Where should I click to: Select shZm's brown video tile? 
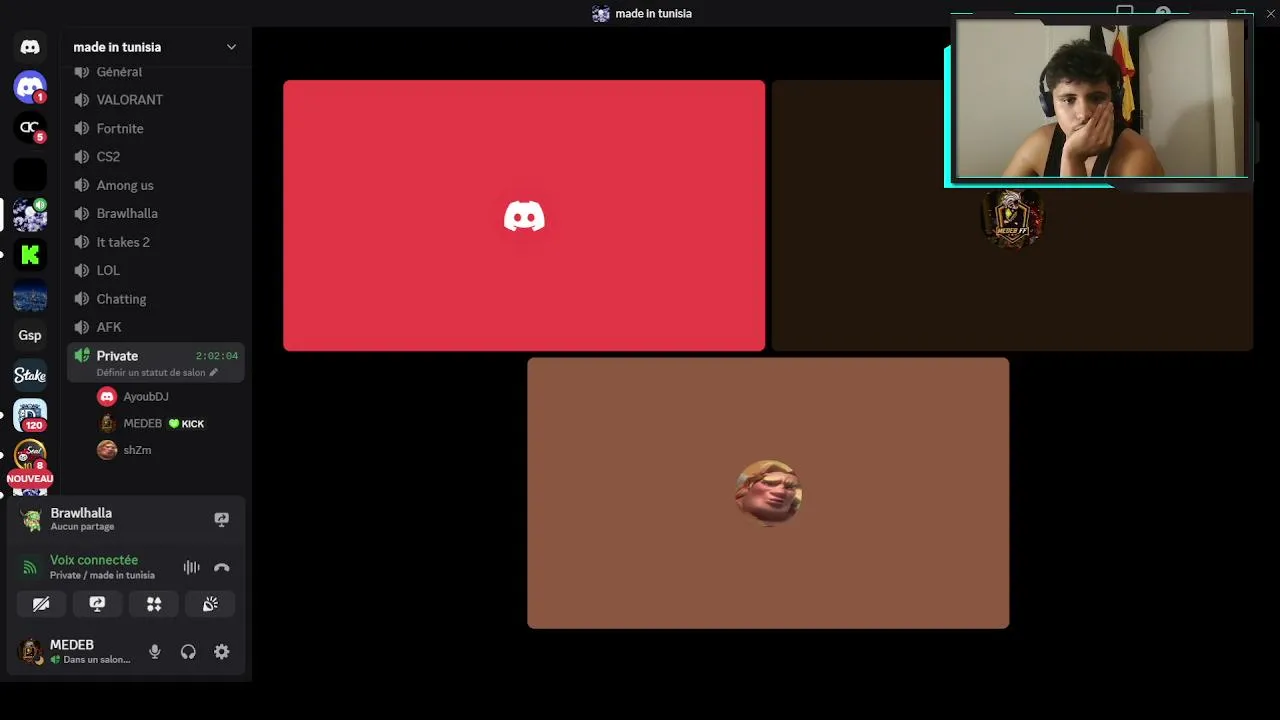(768, 493)
